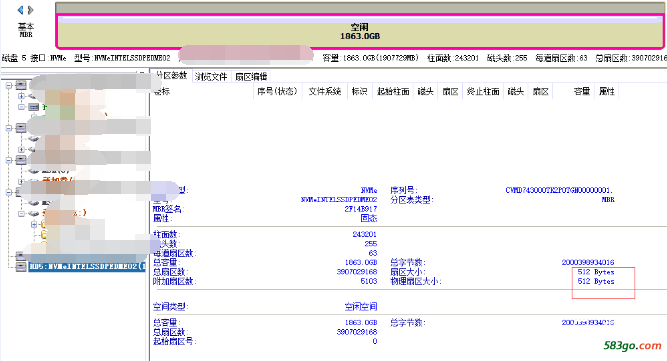Click the 序号(状态) column header
Screen dimensions: 667x361
277,91
